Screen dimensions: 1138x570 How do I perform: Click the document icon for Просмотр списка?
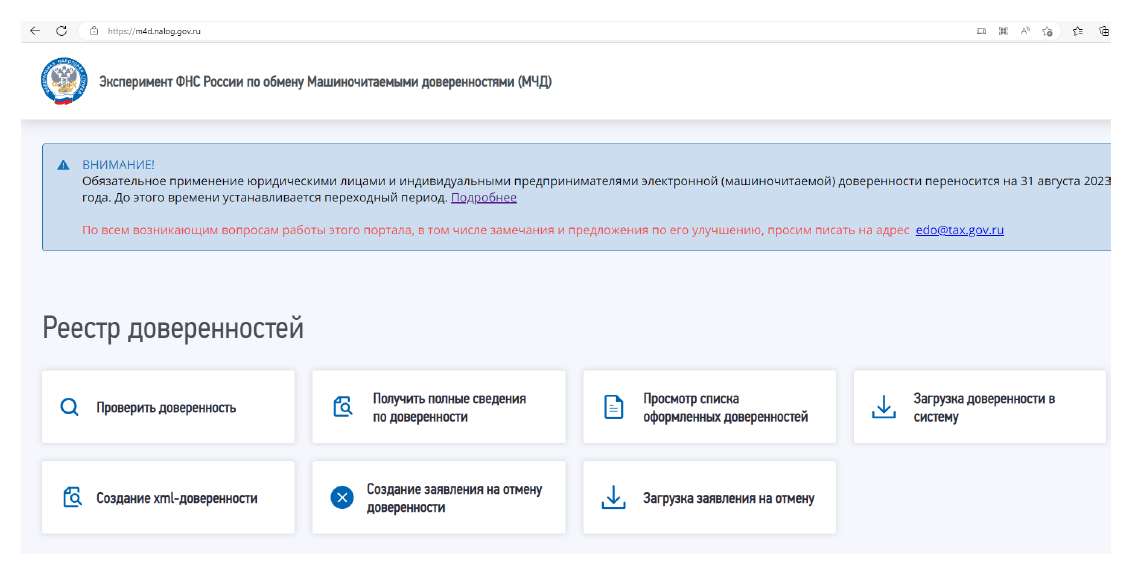(613, 407)
